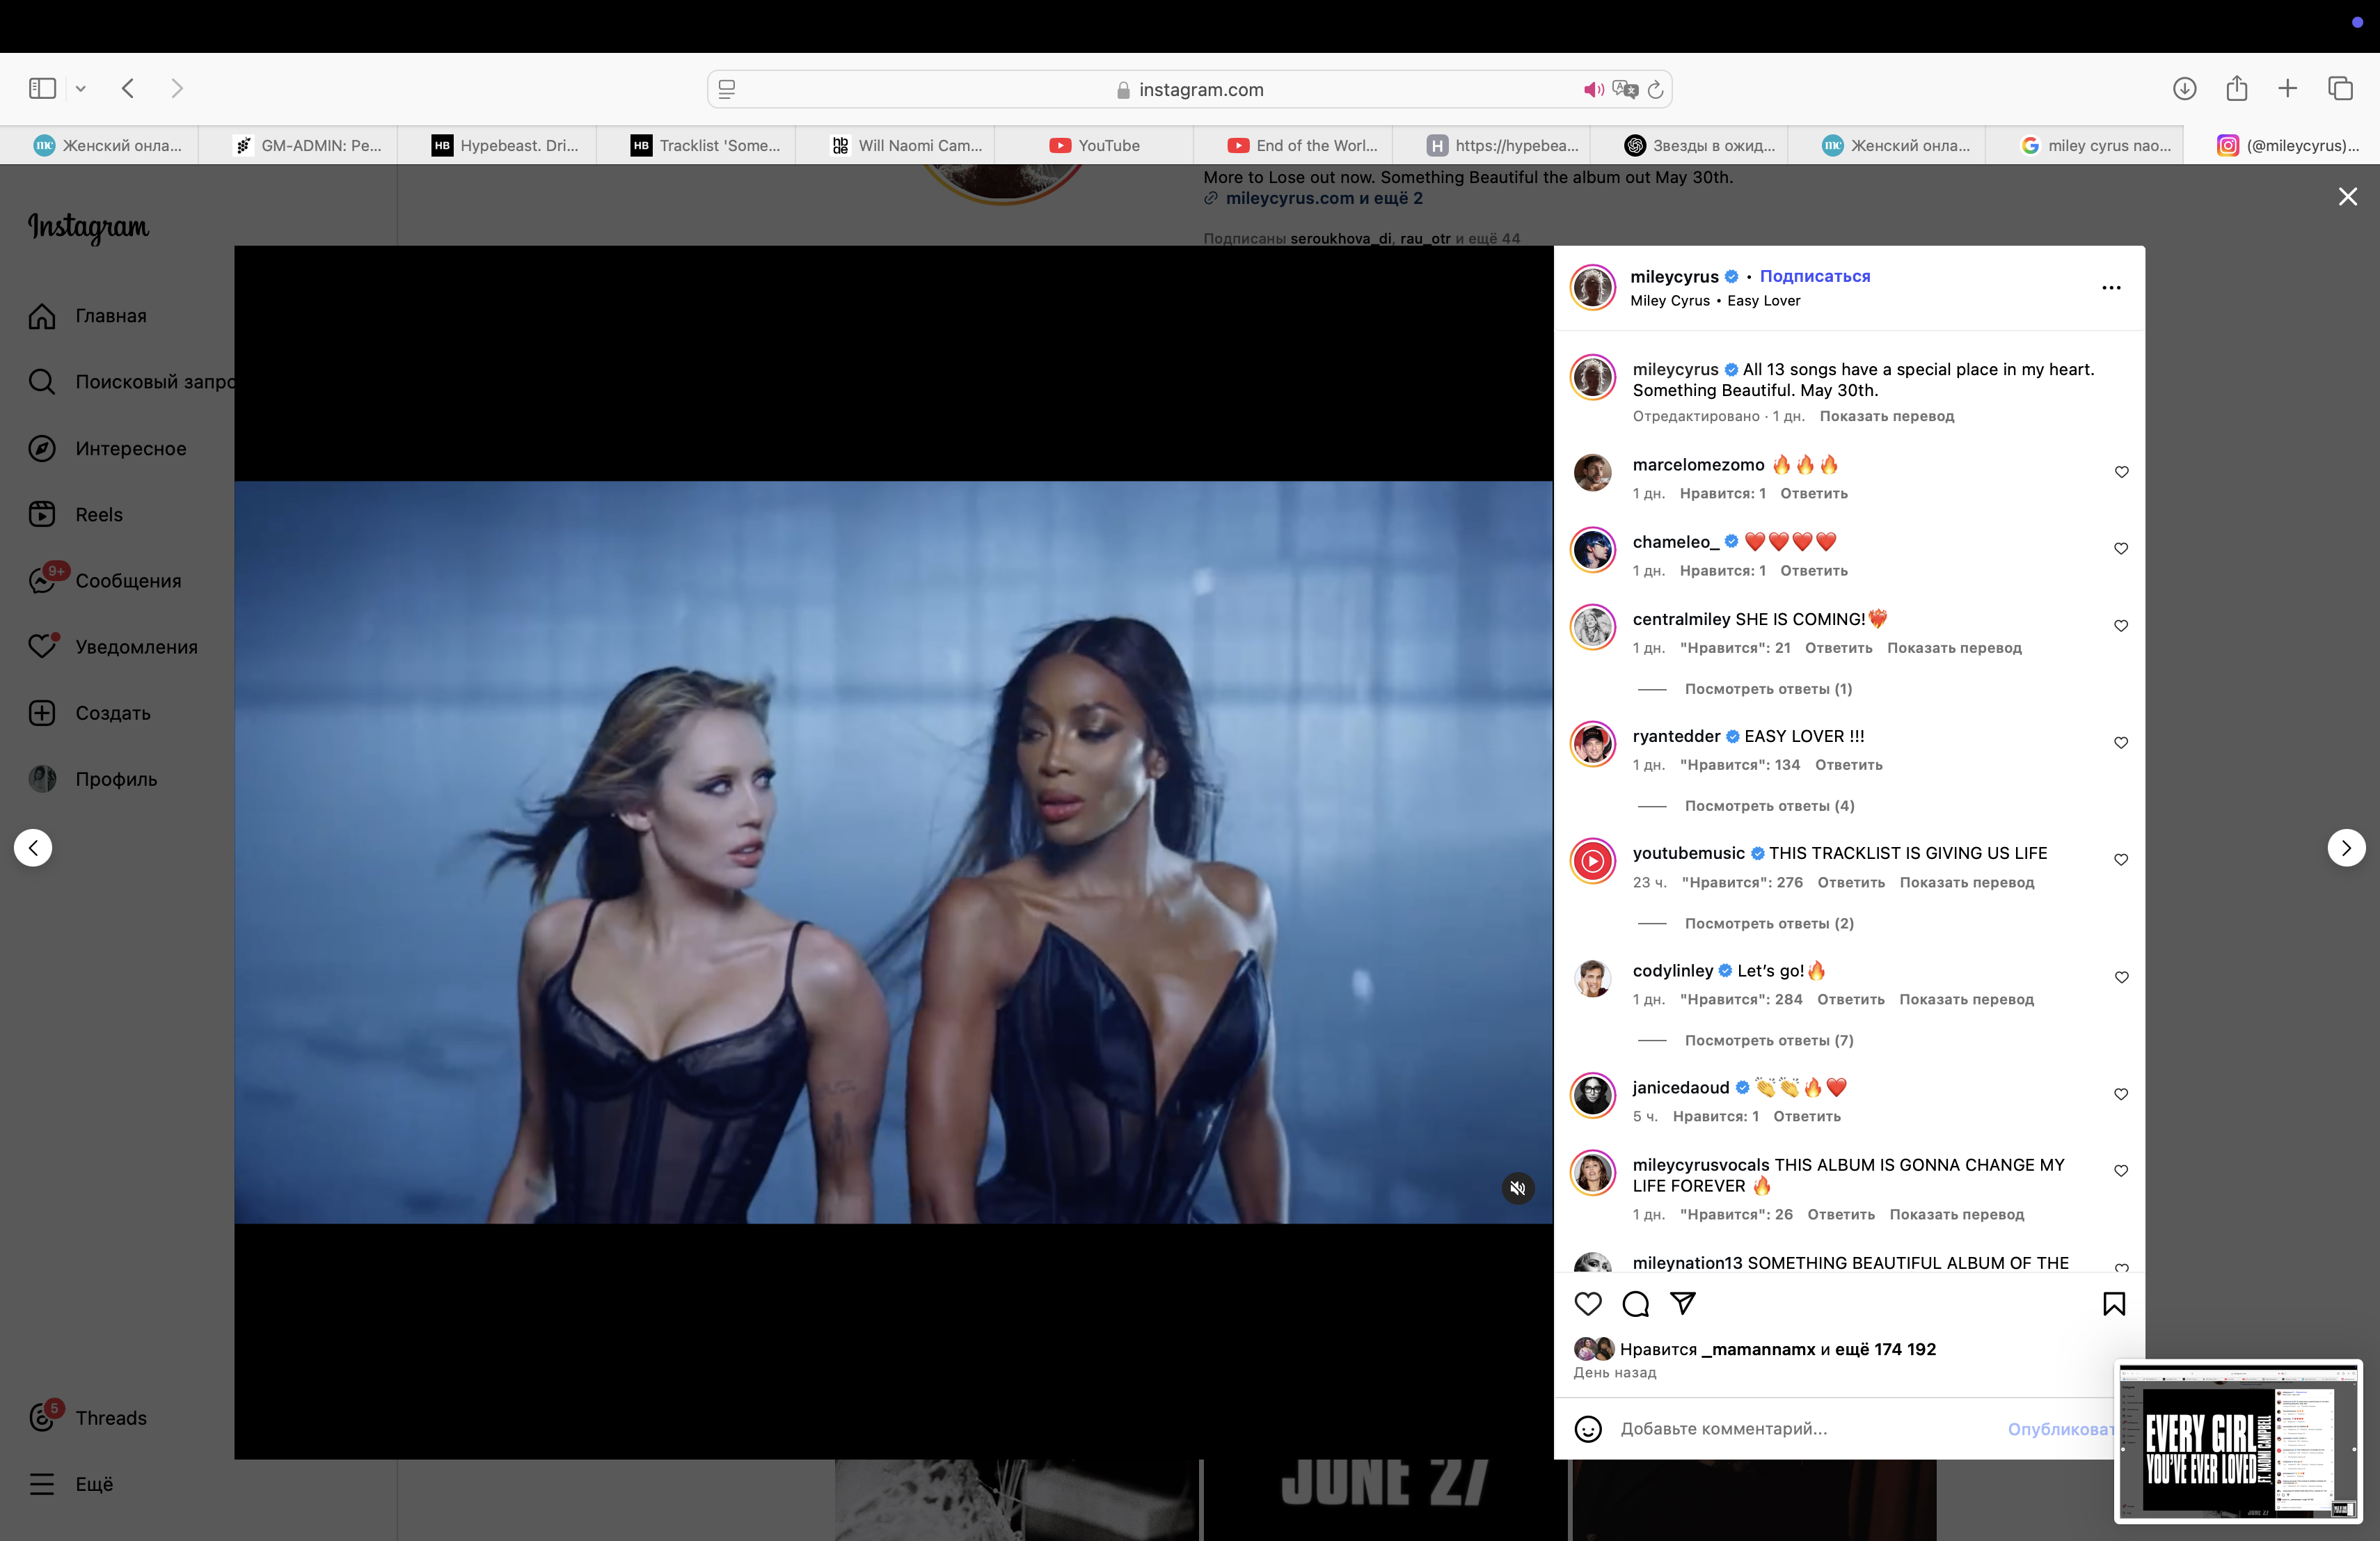The height and width of the screenshot is (1541, 2380).
Task: Click the translate page icon
Action: [x=1625, y=90]
